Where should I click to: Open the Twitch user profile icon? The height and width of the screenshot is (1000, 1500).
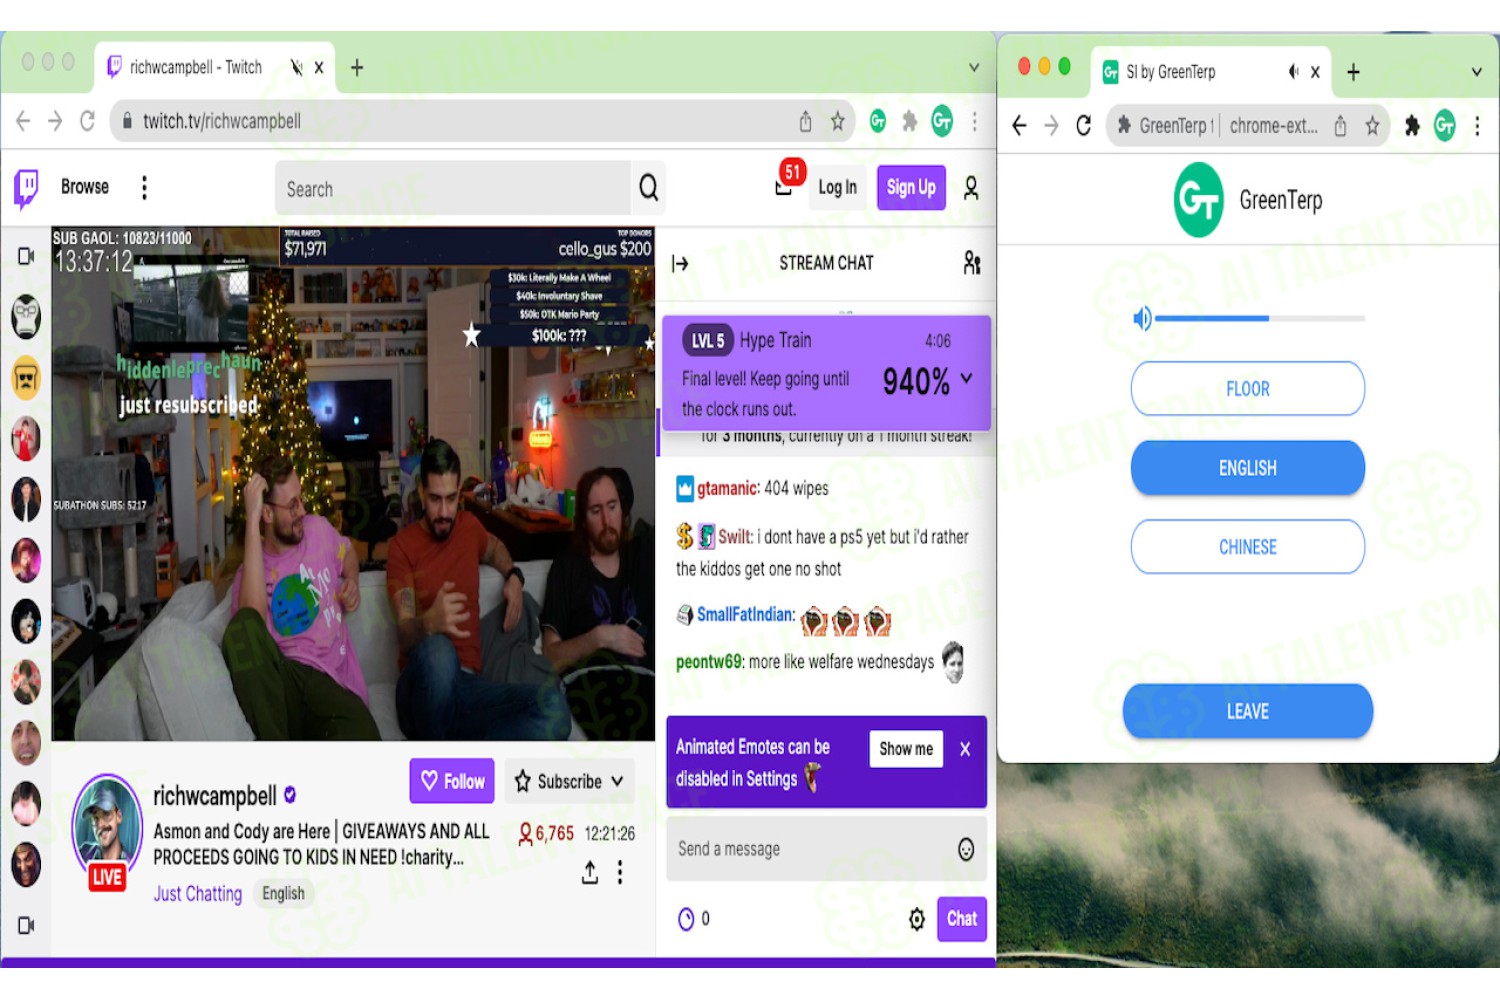(x=971, y=188)
